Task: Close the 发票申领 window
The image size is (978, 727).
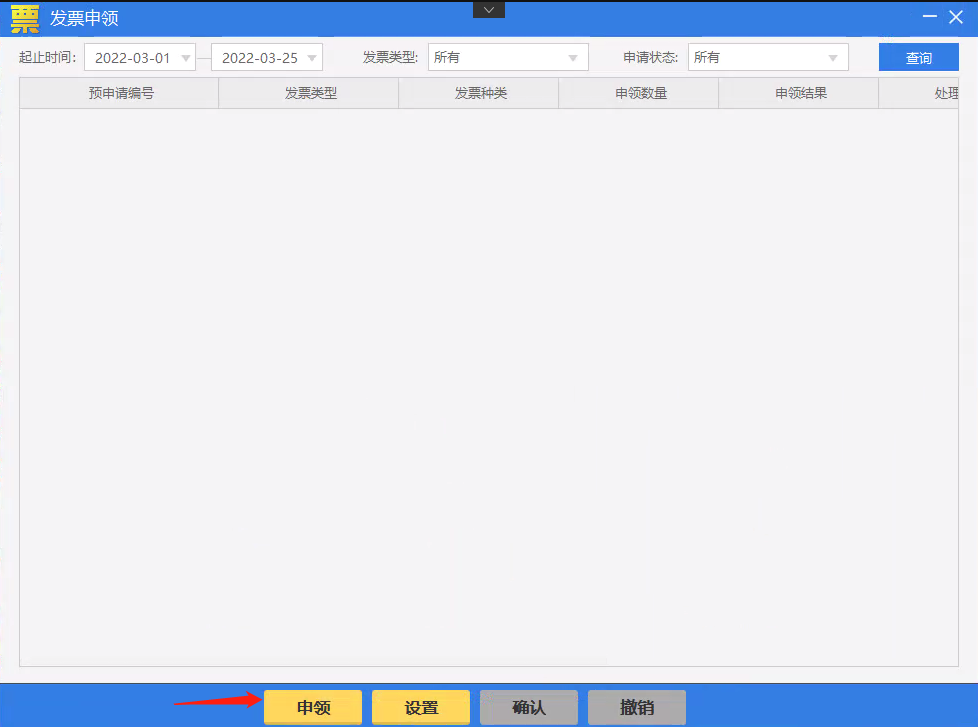Action: (x=956, y=17)
